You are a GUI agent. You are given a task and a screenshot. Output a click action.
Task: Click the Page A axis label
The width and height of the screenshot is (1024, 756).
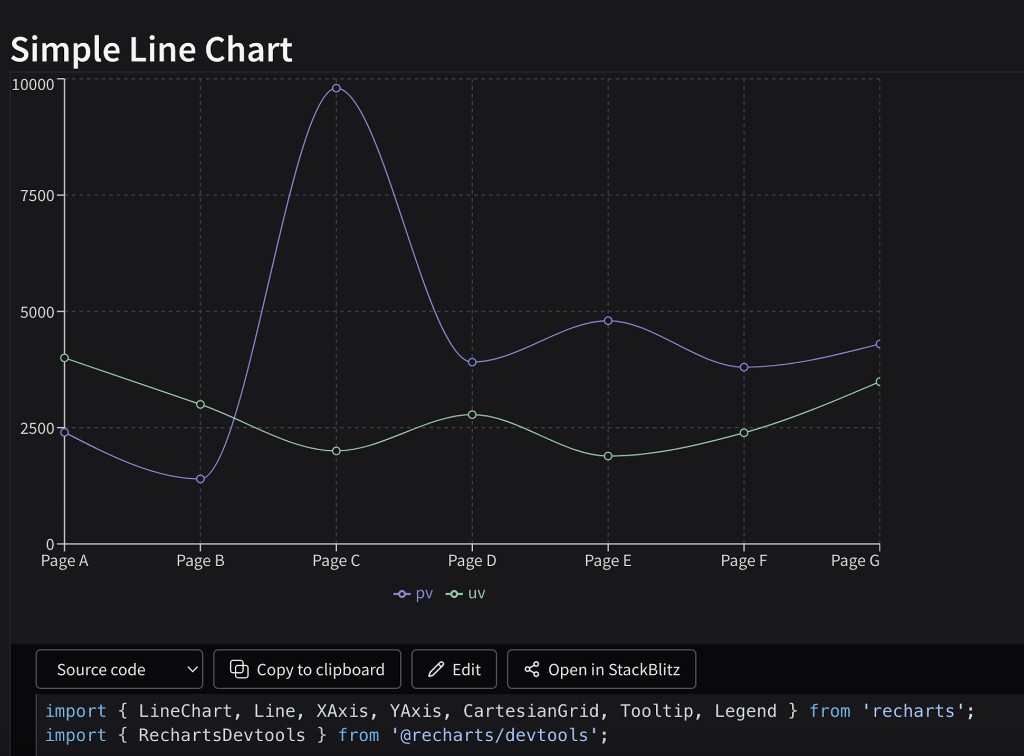[x=65, y=561]
